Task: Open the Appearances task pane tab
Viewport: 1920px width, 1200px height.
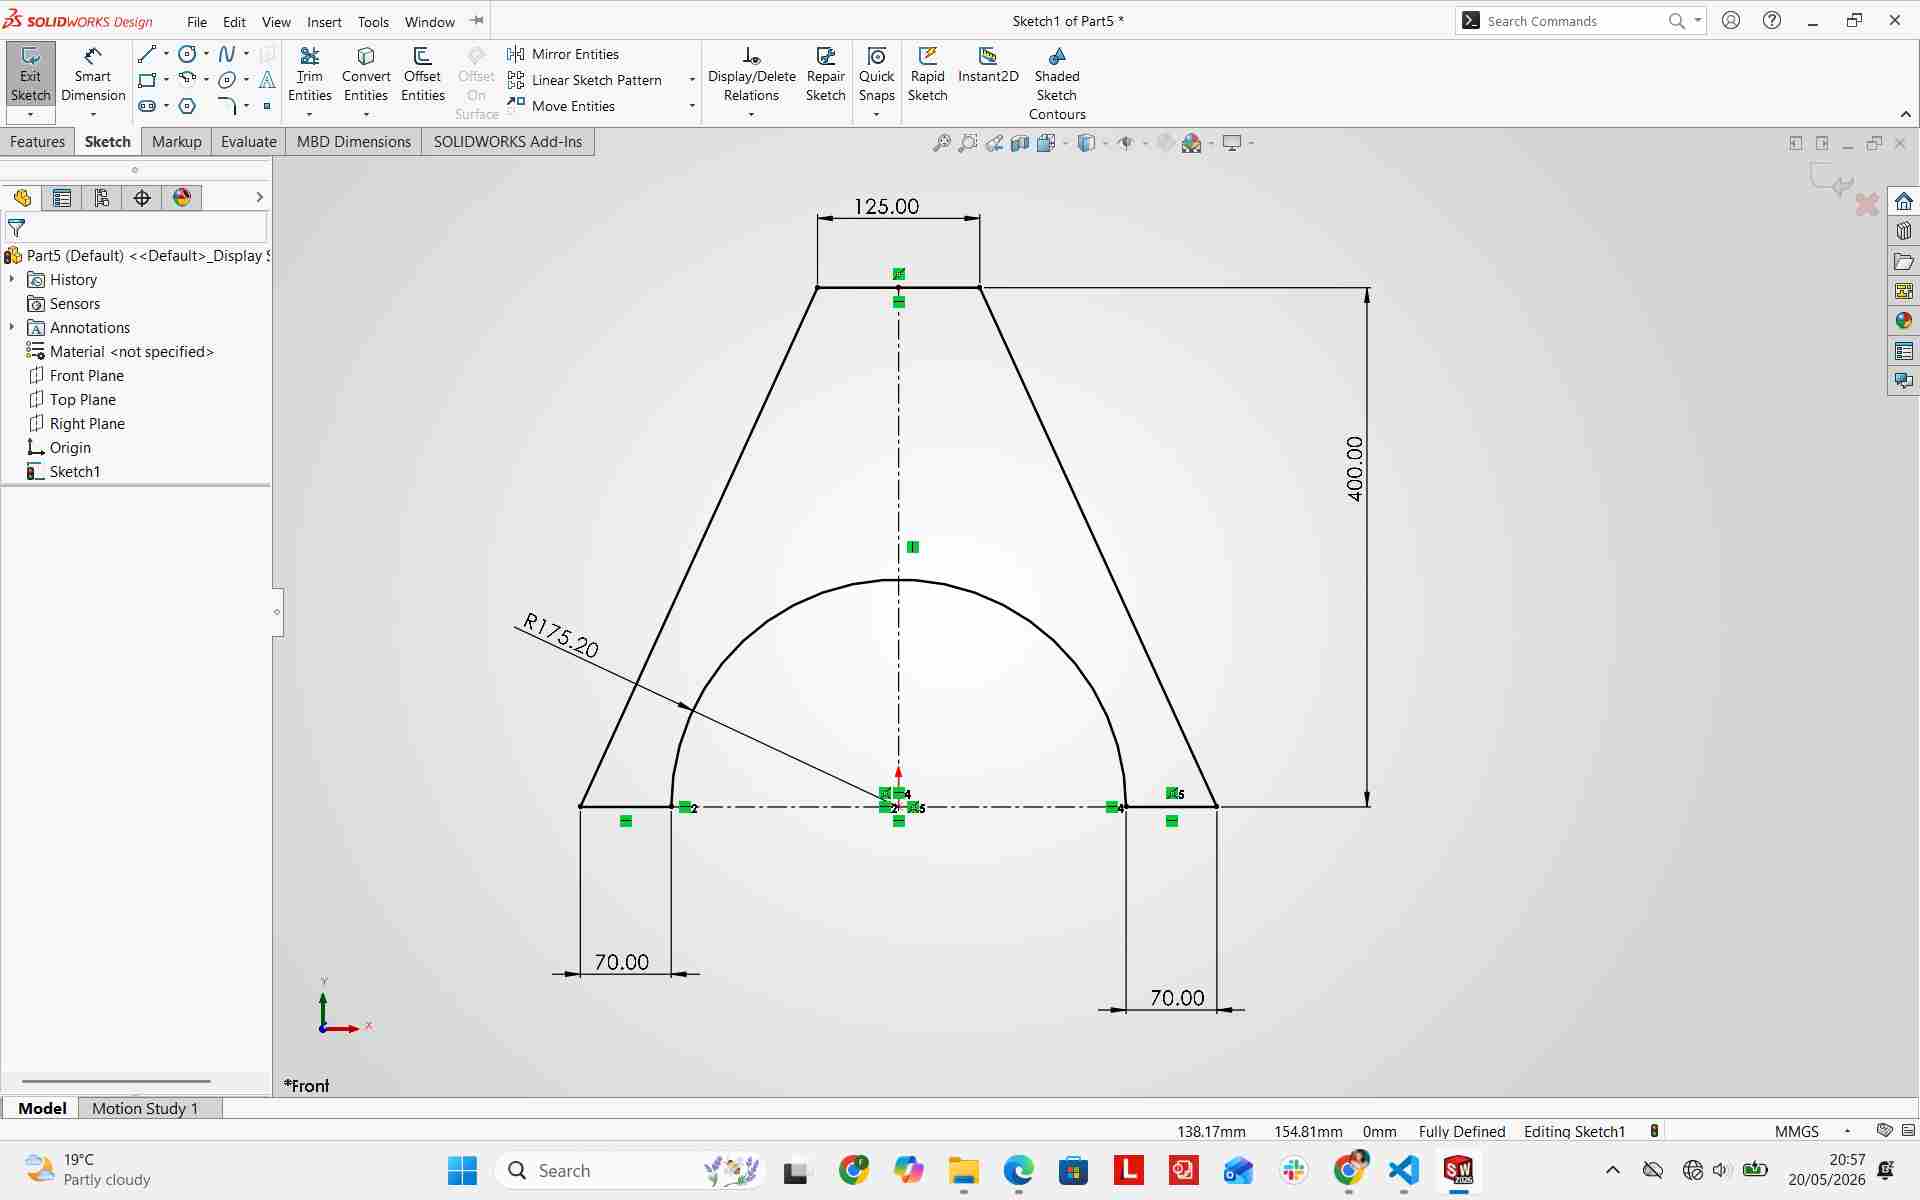Action: click(1904, 321)
